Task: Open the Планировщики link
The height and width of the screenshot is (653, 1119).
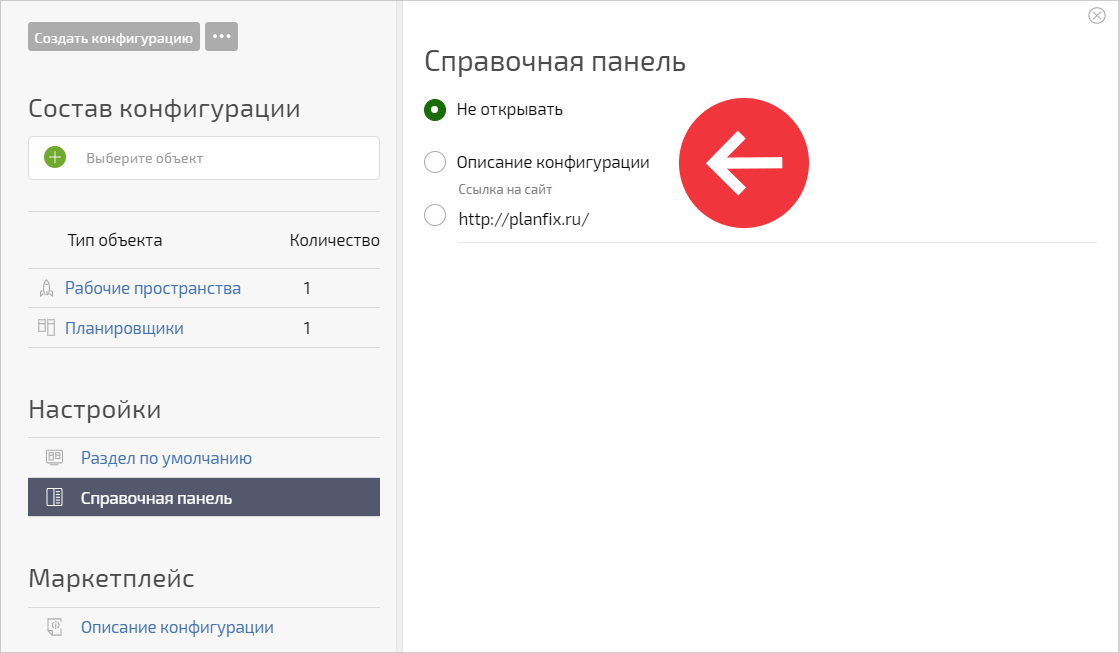Action: [x=124, y=328]
